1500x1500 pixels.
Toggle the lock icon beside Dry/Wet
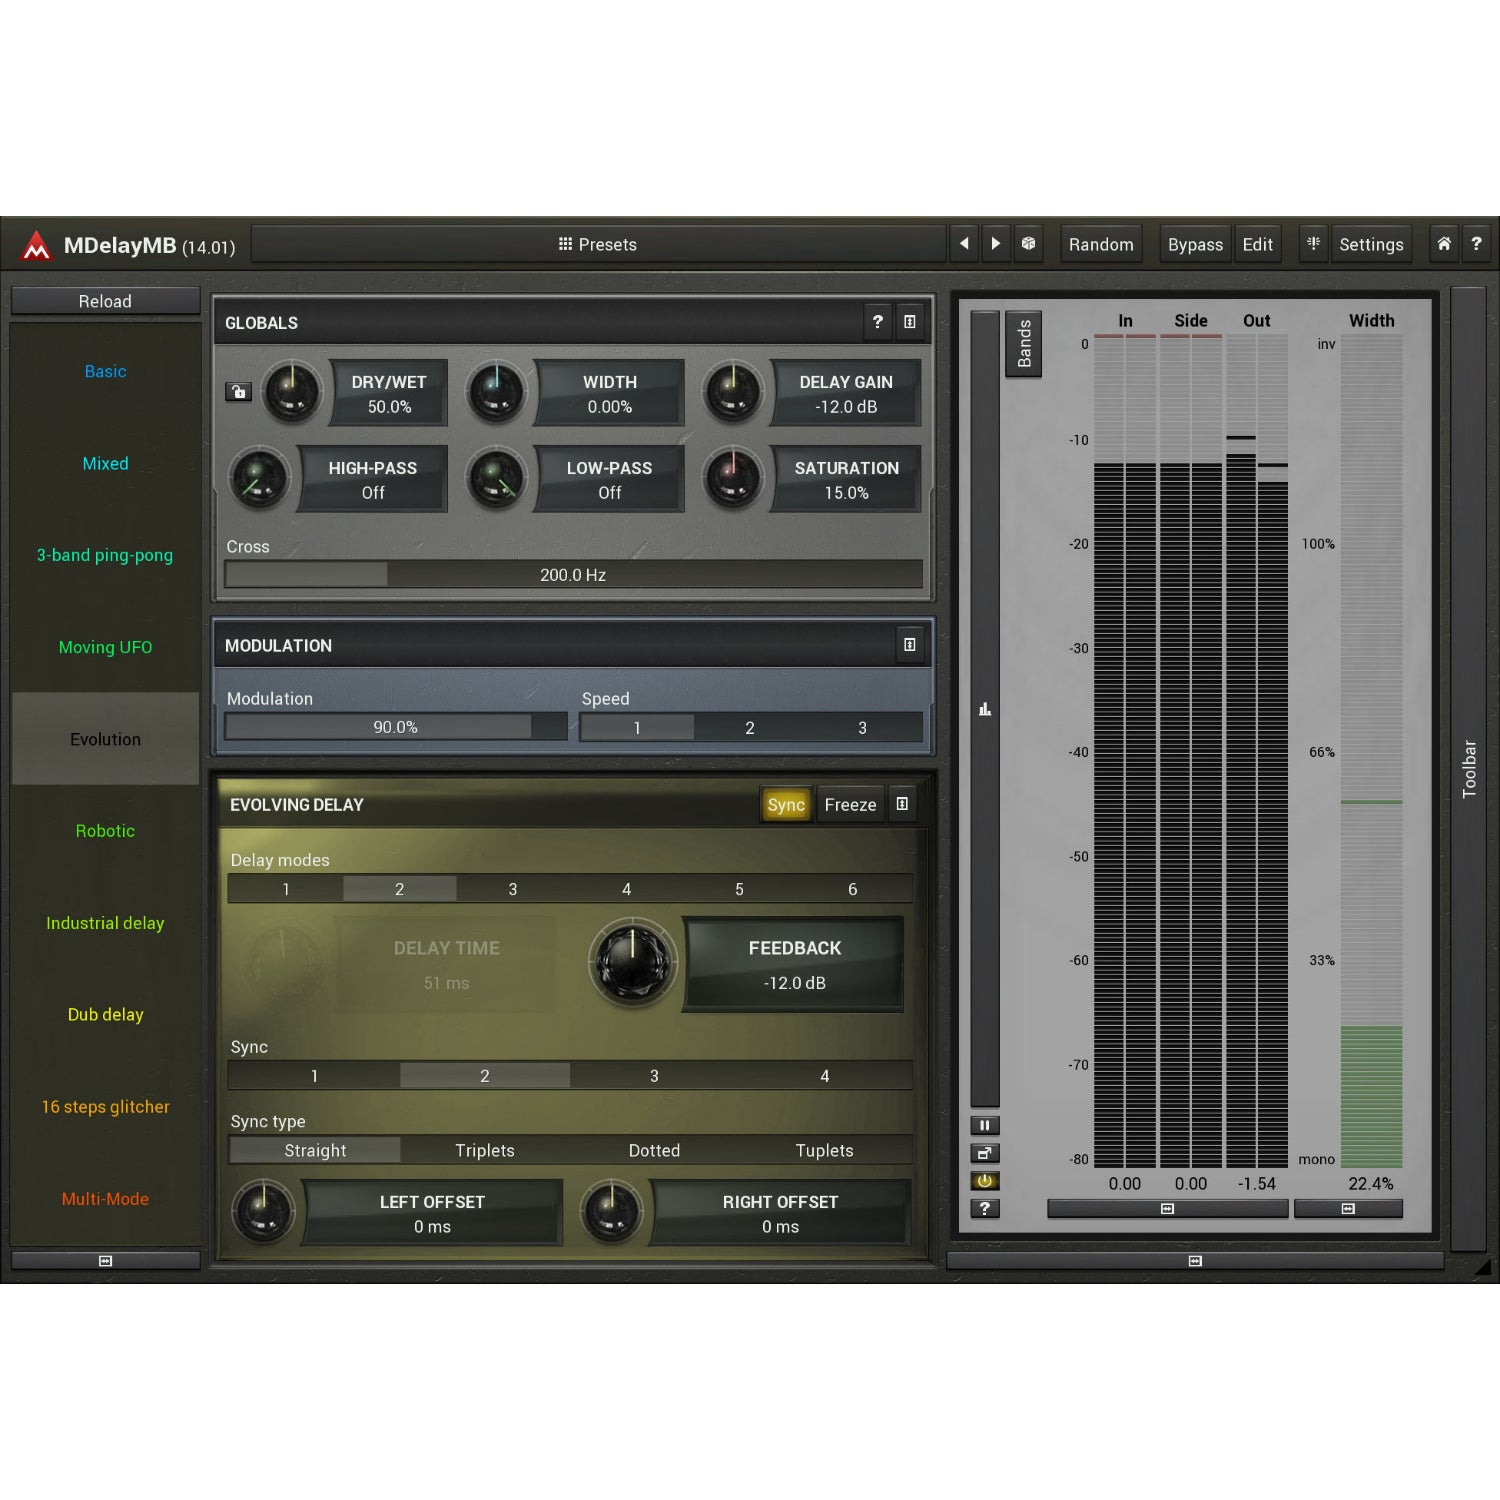click(238, 392)
